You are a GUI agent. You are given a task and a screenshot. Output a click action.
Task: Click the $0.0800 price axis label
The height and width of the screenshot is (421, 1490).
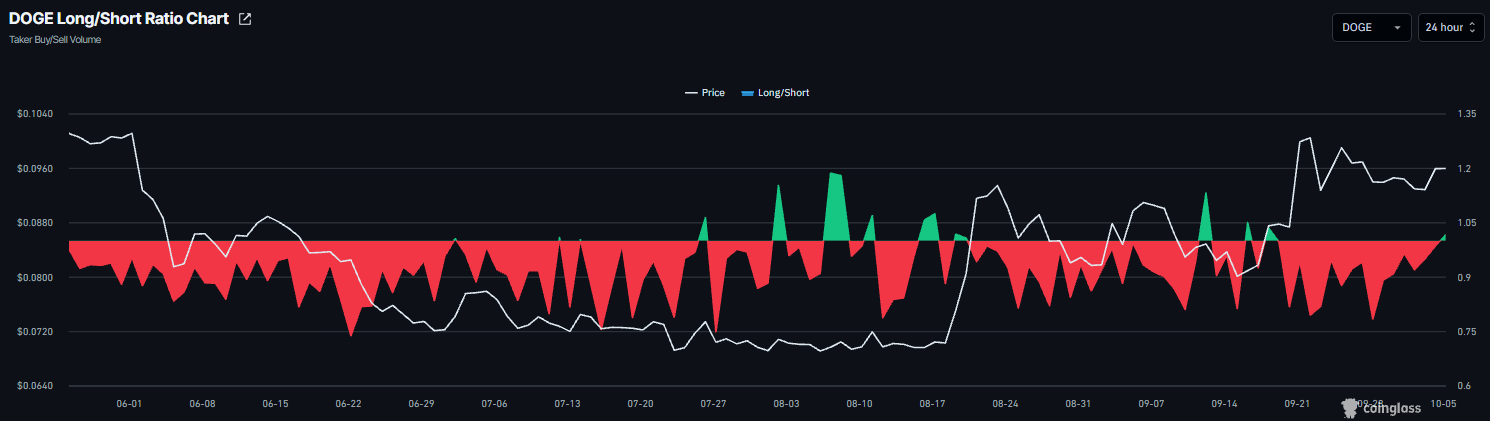pyautogui.click(x=34, y=278)
